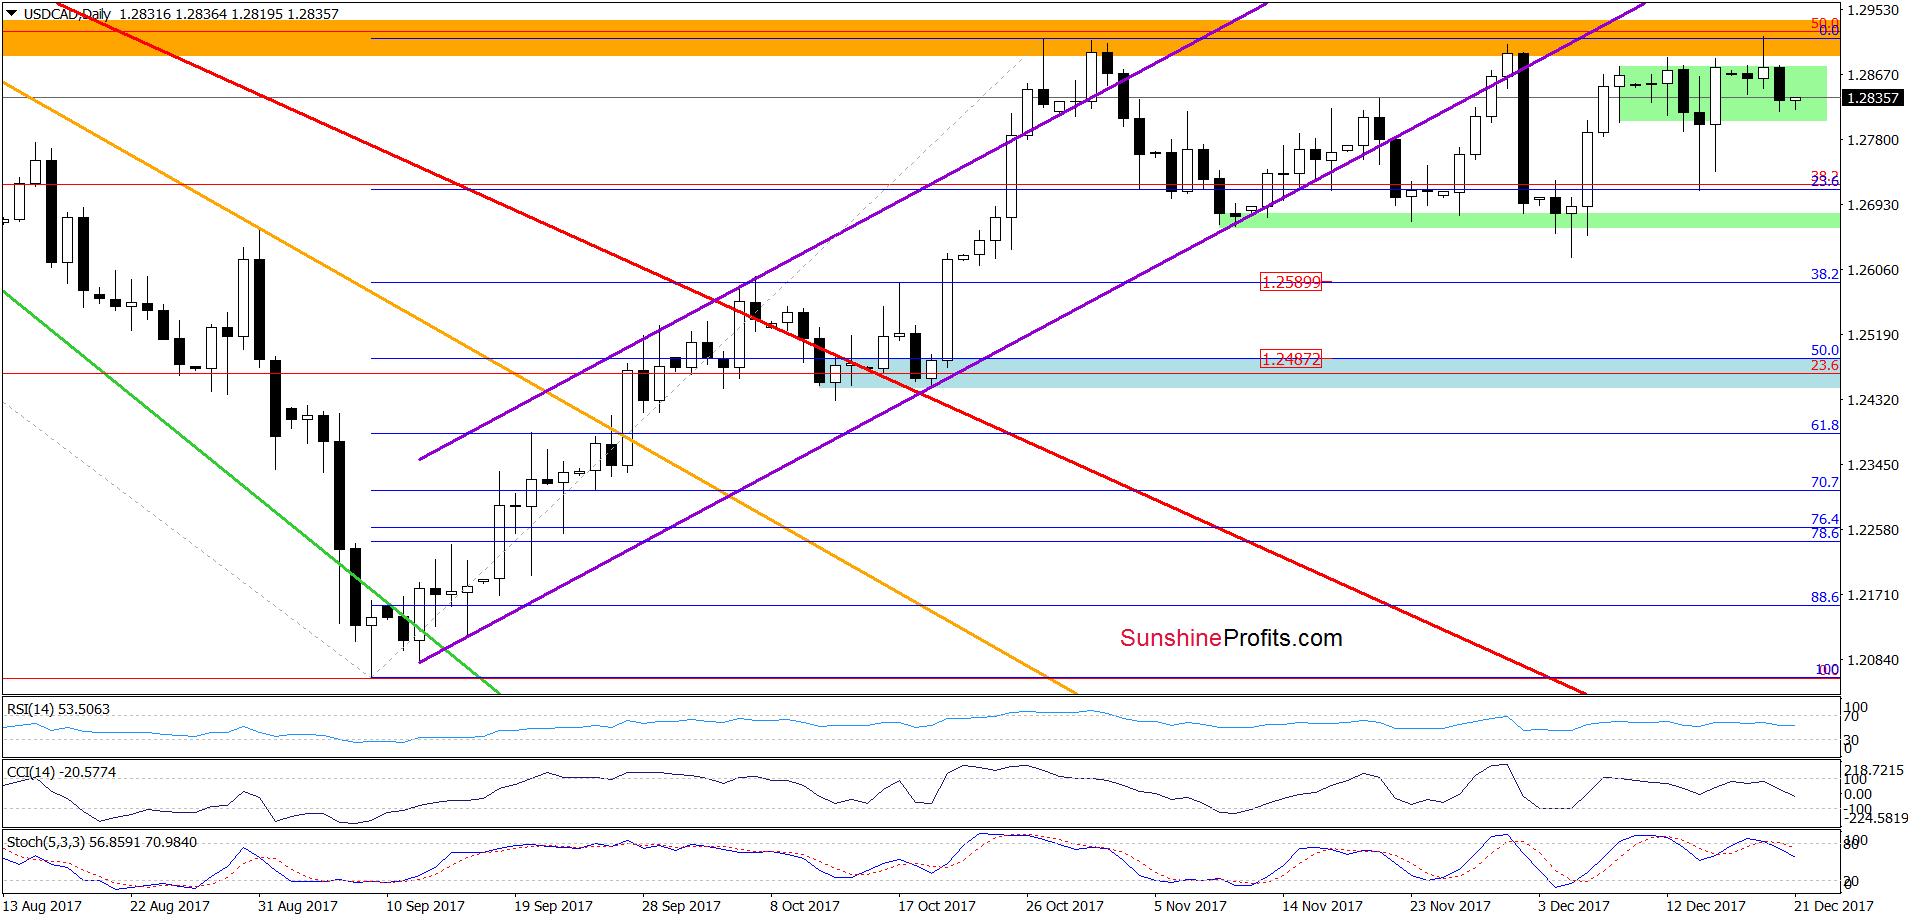Click the 88.6 Fibonacci level label
The image size is (1908, 920).
[x=1825, y=597]
